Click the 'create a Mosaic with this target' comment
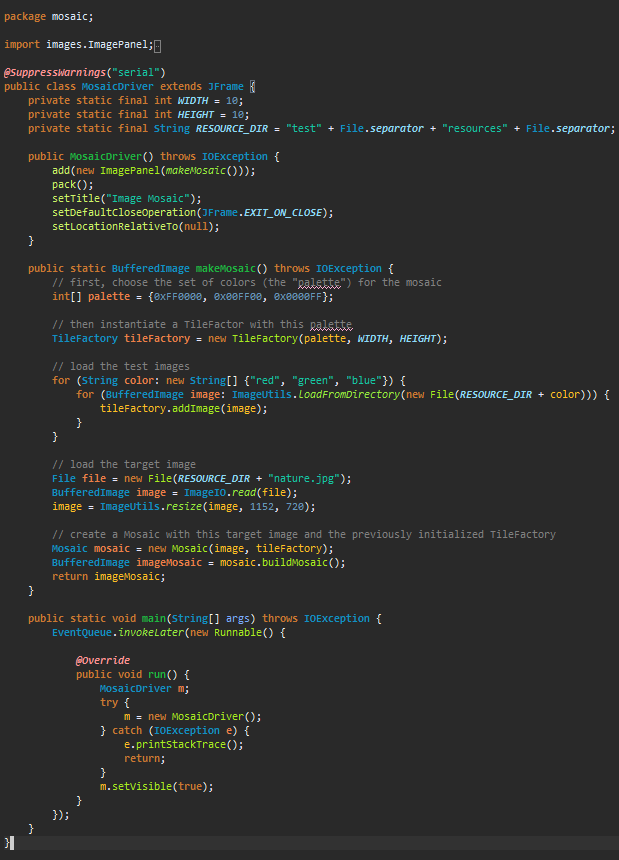The width and height of the screenshot is (619, 860). point(304,535)
